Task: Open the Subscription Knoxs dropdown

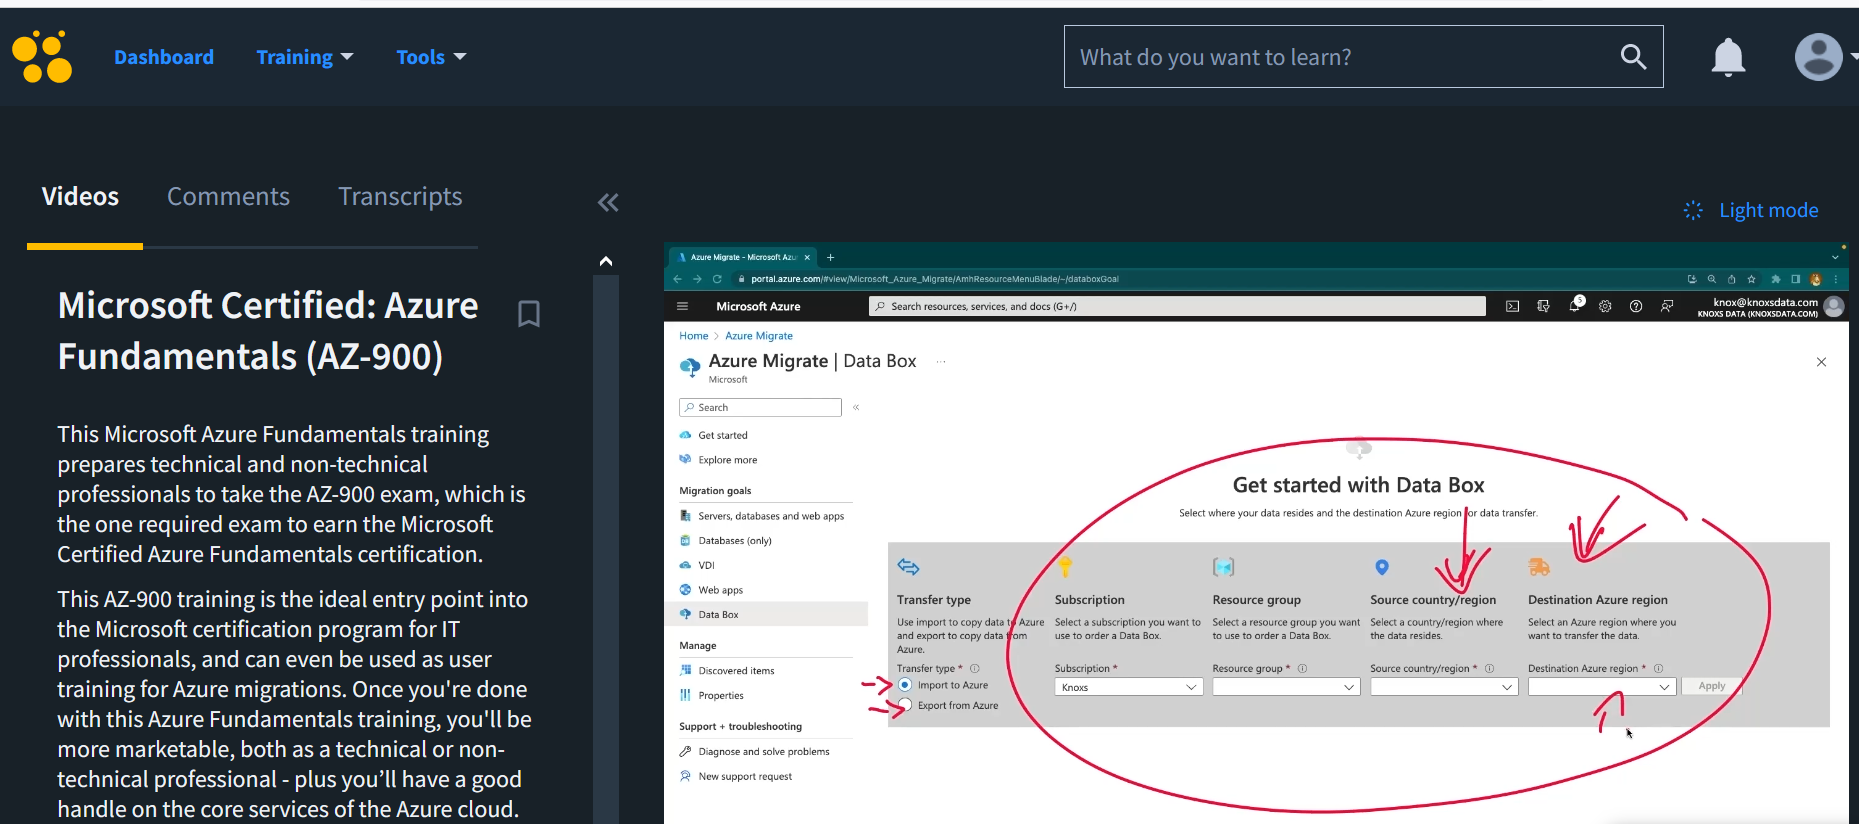Action: (x=1128, y=687)
